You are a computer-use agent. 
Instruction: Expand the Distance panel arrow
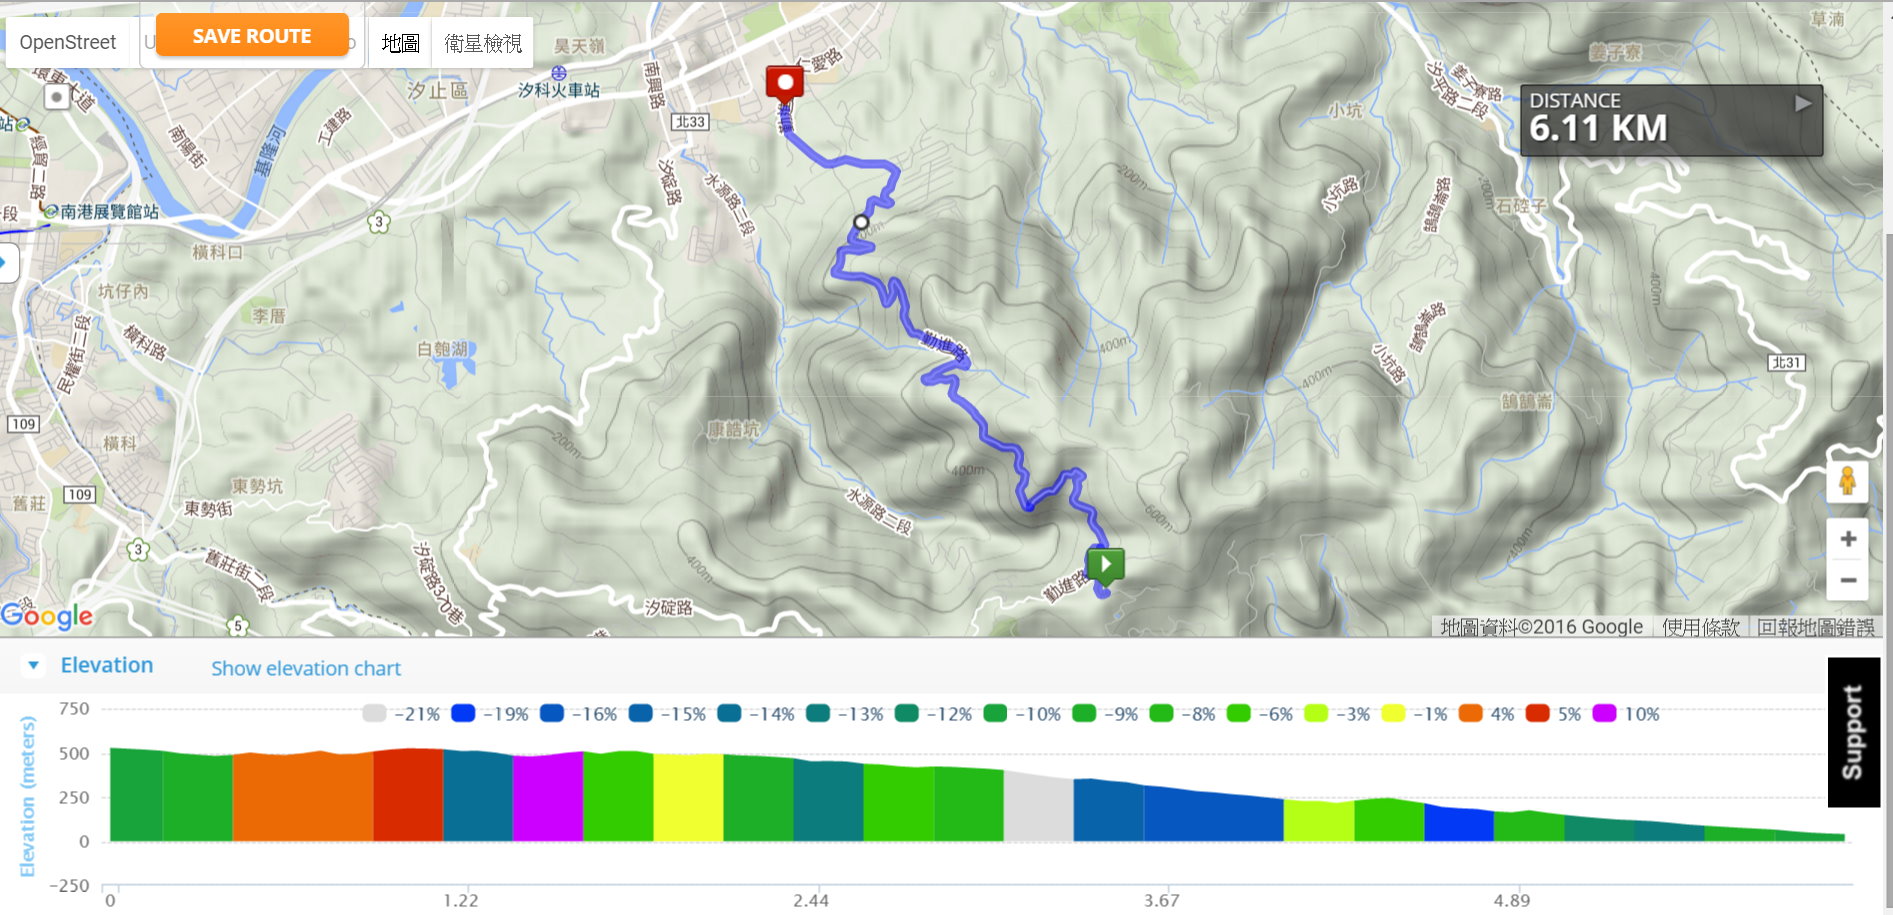tap(1802, 103)
